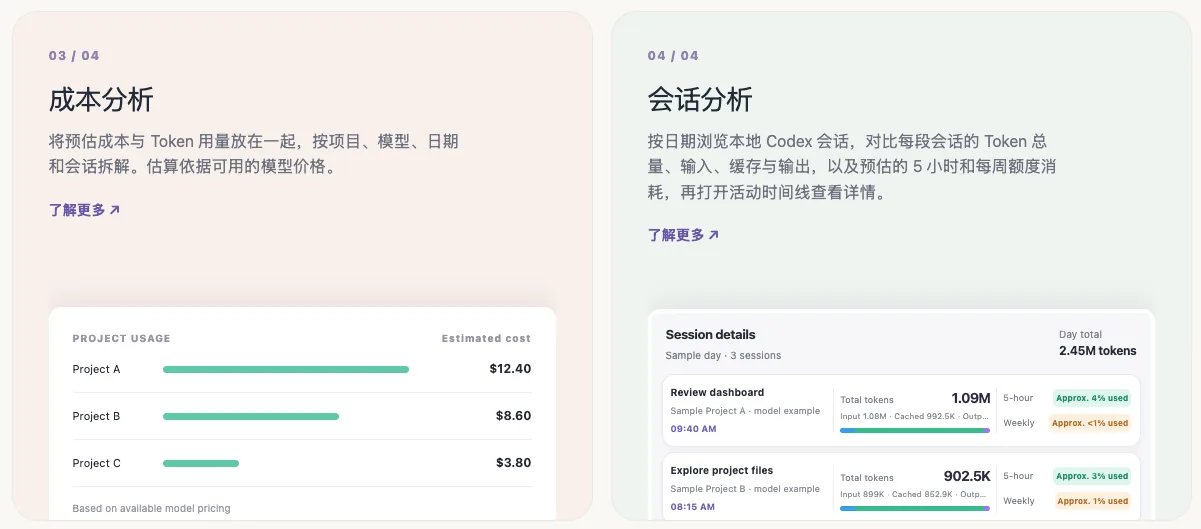Click the Project A row label

click(x=96, y=369)
